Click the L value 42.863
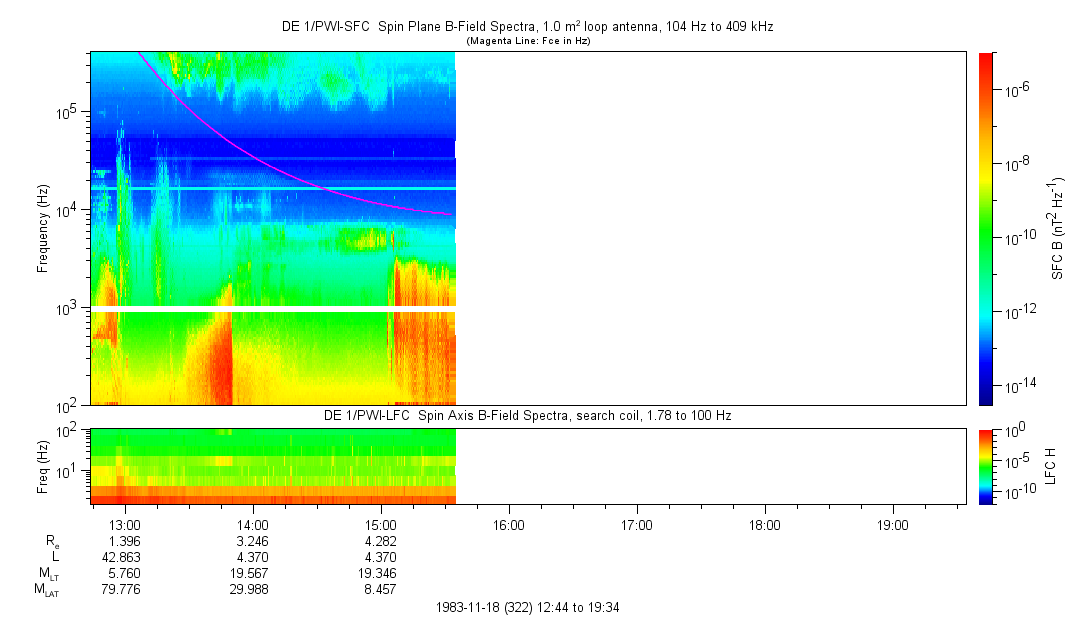 [x=124, y=555]
